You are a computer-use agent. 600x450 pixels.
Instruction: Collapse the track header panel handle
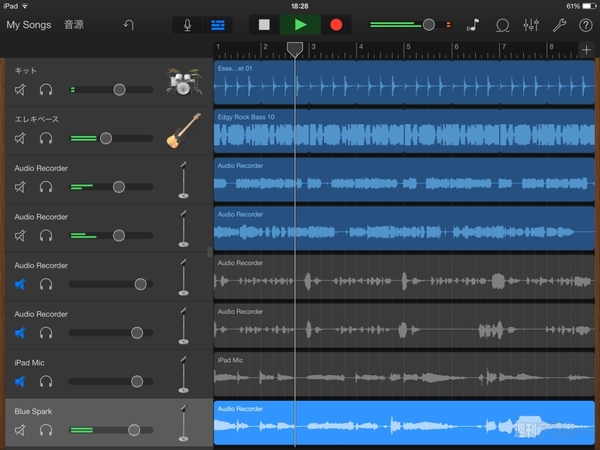coord(210,253)
